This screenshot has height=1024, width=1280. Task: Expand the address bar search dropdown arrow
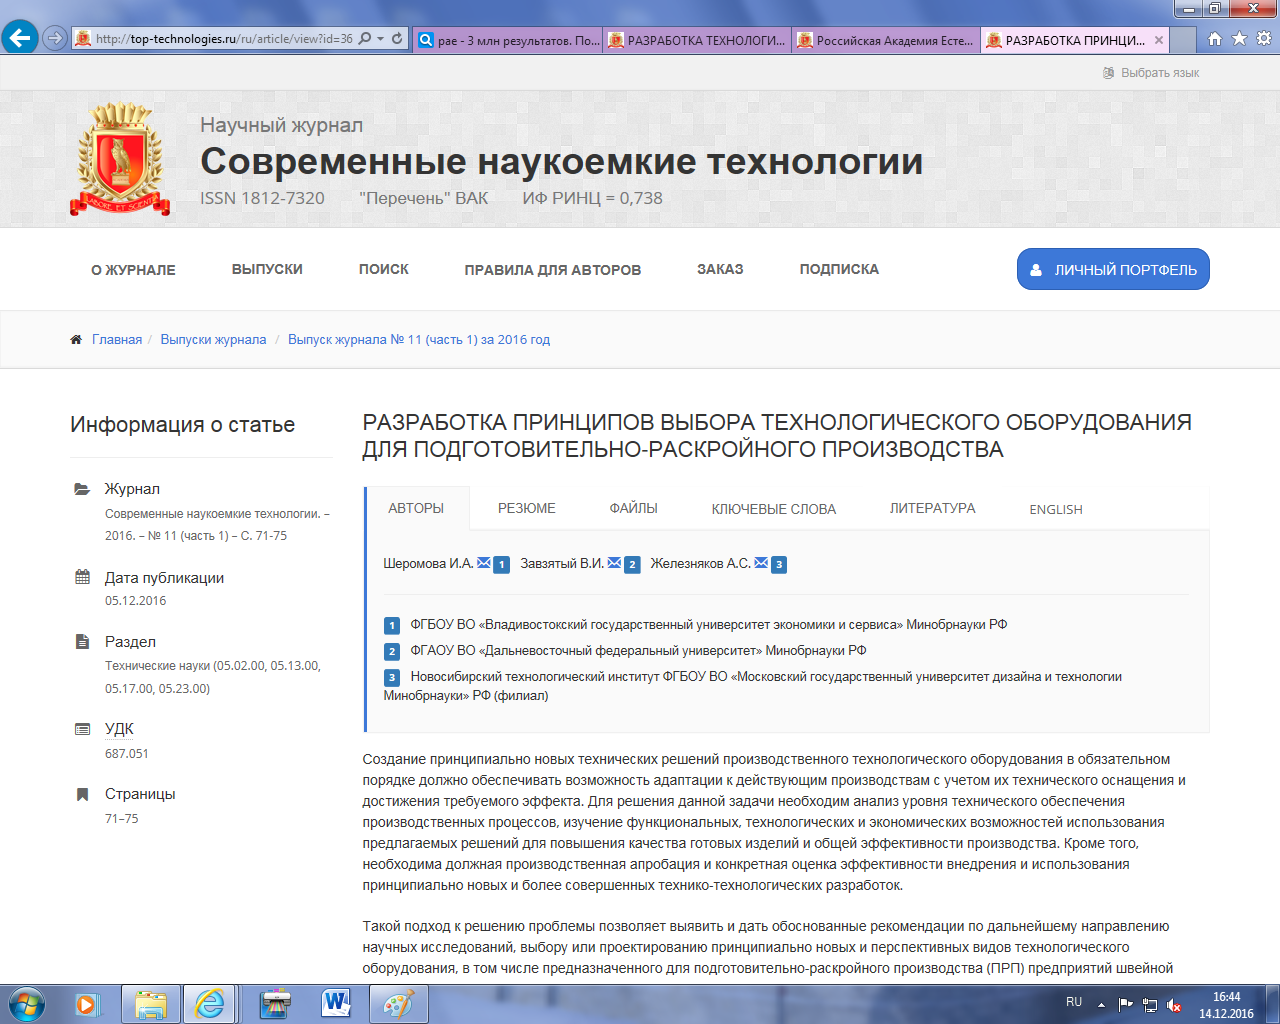(x=381, y=39)
